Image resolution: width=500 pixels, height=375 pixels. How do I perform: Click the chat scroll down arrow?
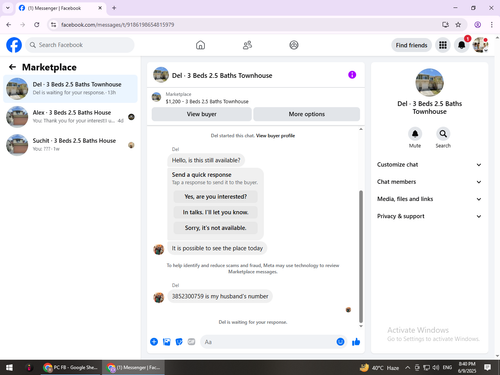pos(361,326)
